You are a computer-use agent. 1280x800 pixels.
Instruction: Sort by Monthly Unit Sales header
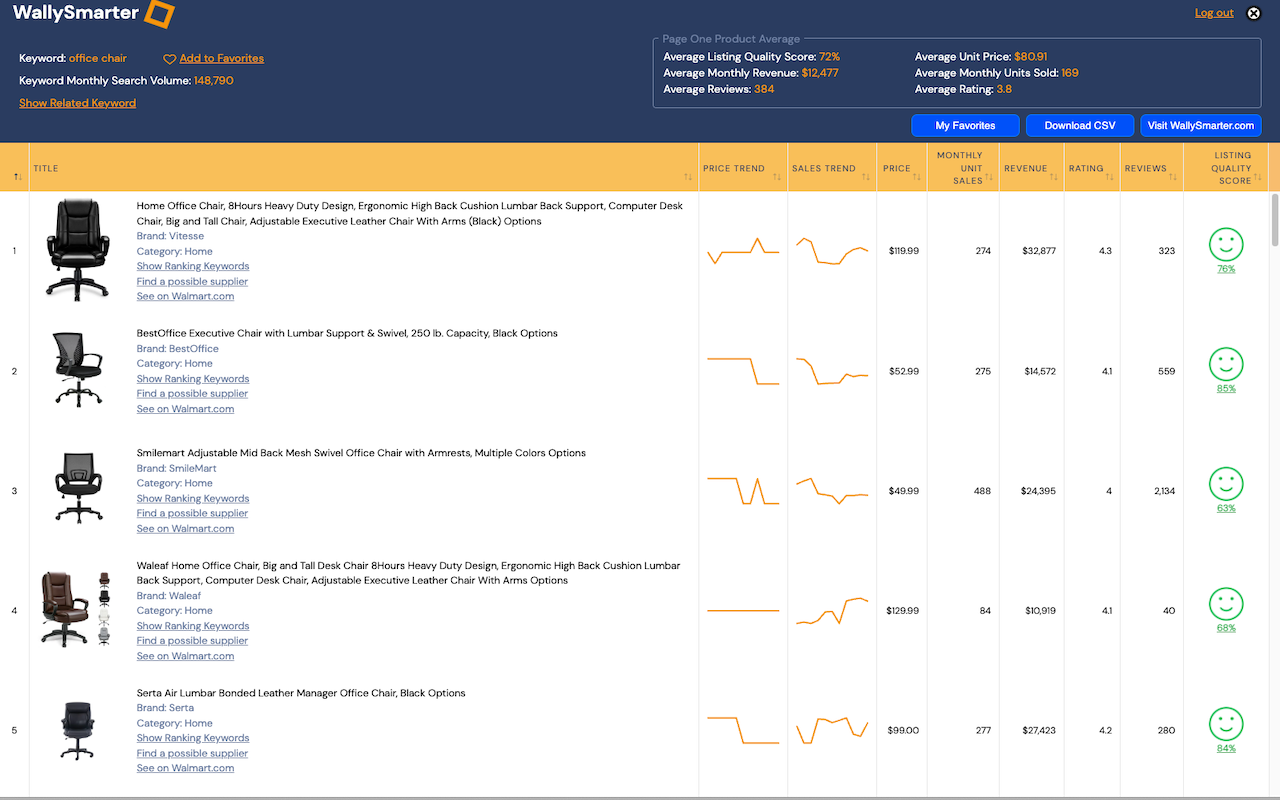pos(960,168)
